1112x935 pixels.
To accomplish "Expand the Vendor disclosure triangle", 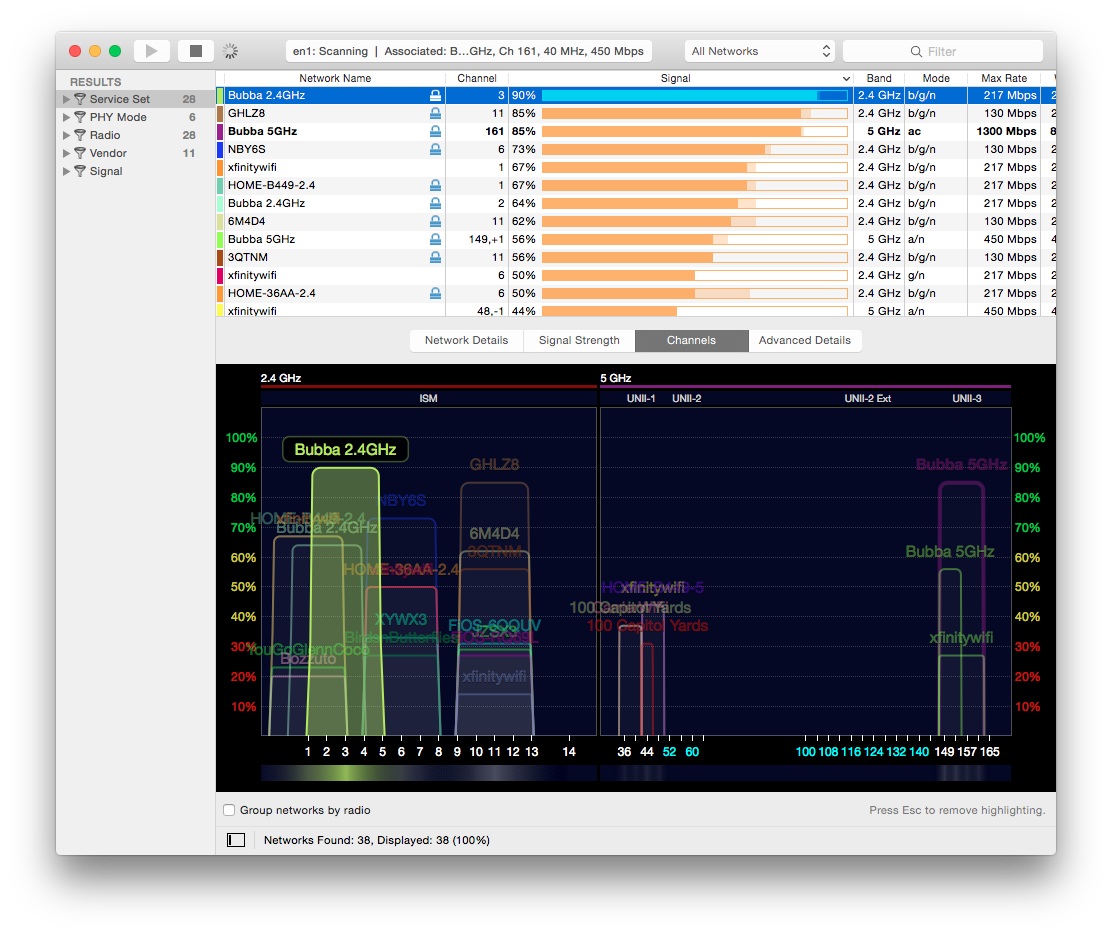I will coord(66,153).
